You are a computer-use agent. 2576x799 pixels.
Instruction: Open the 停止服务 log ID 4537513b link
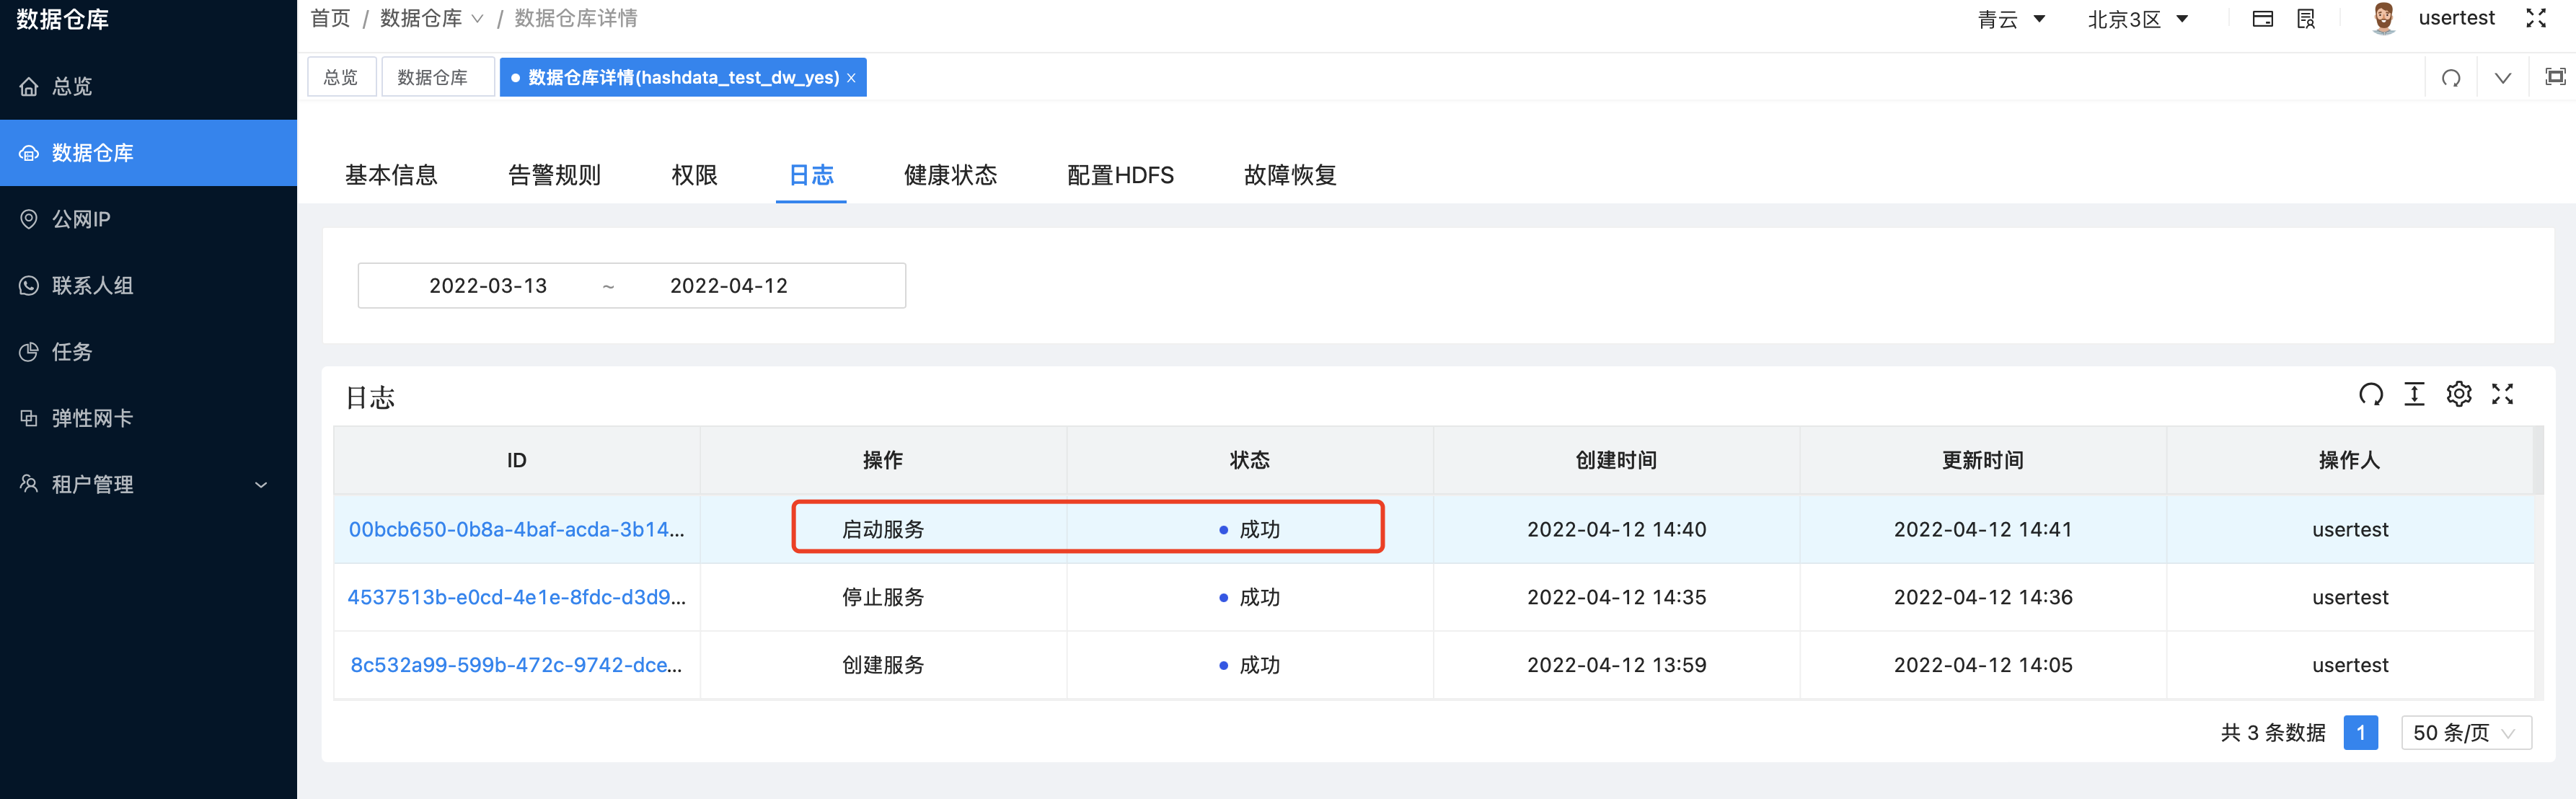(517, 597)
